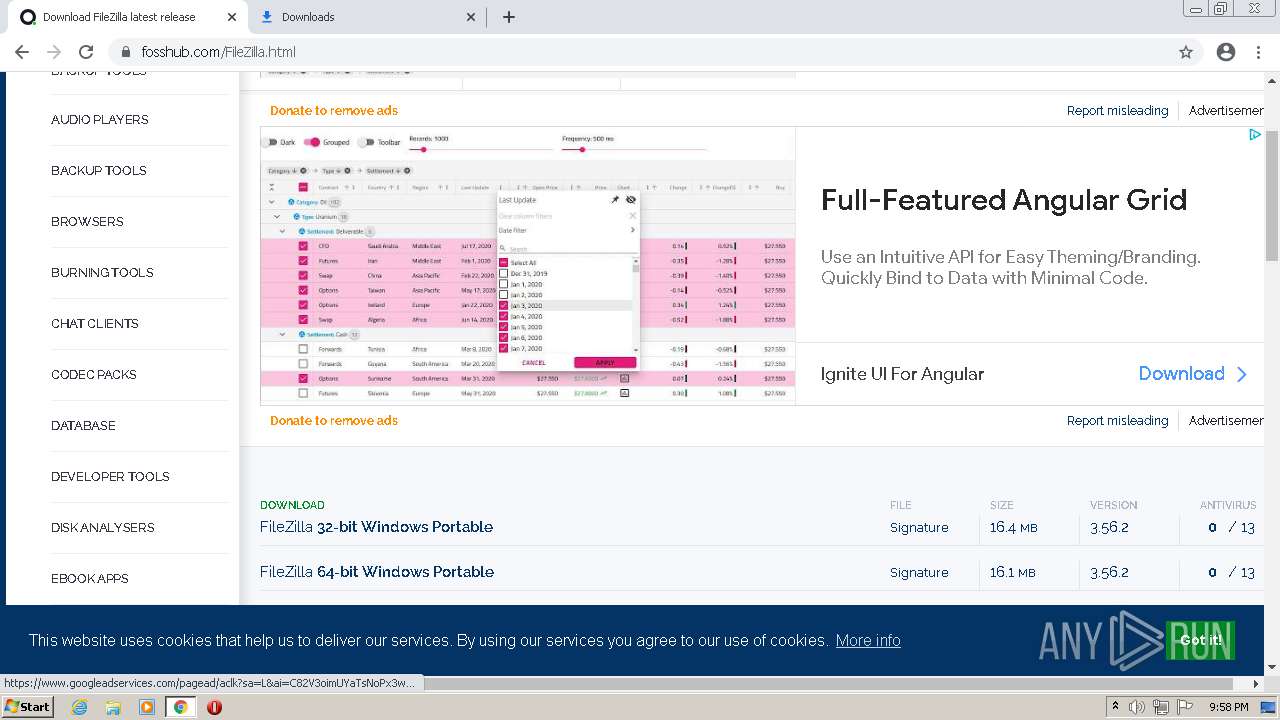The width and height of the screenshot is (1280, 720).
Task: Launch the media player taskbar icon
Action: coord(147,707)
